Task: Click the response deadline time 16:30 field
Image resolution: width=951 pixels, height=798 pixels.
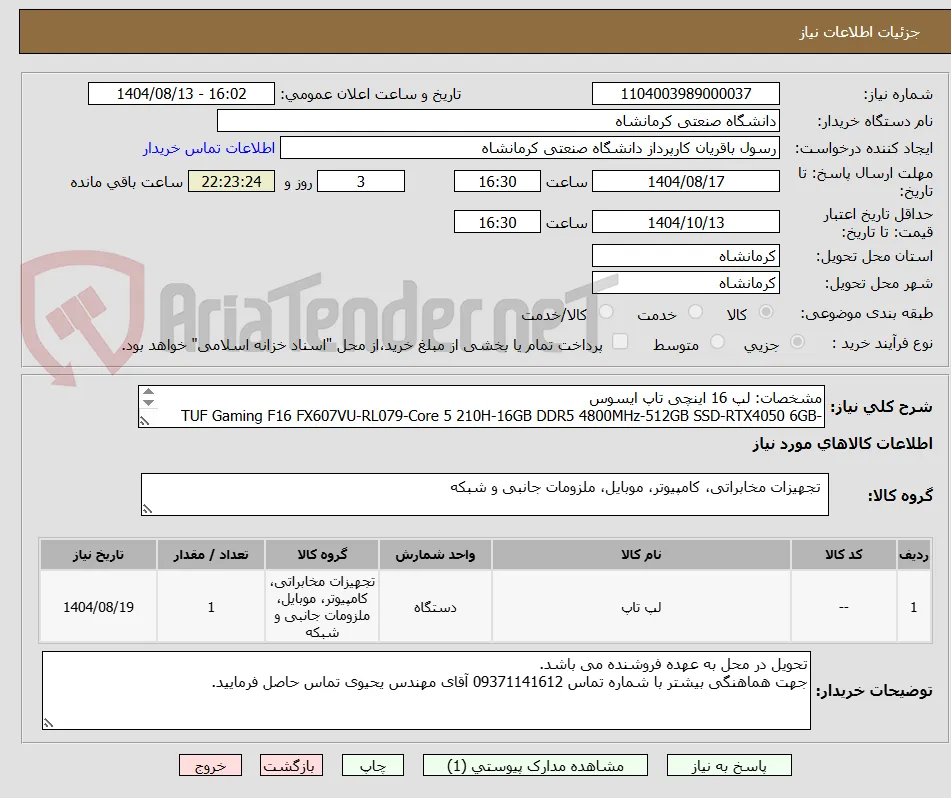Action: tap(497, 181)
